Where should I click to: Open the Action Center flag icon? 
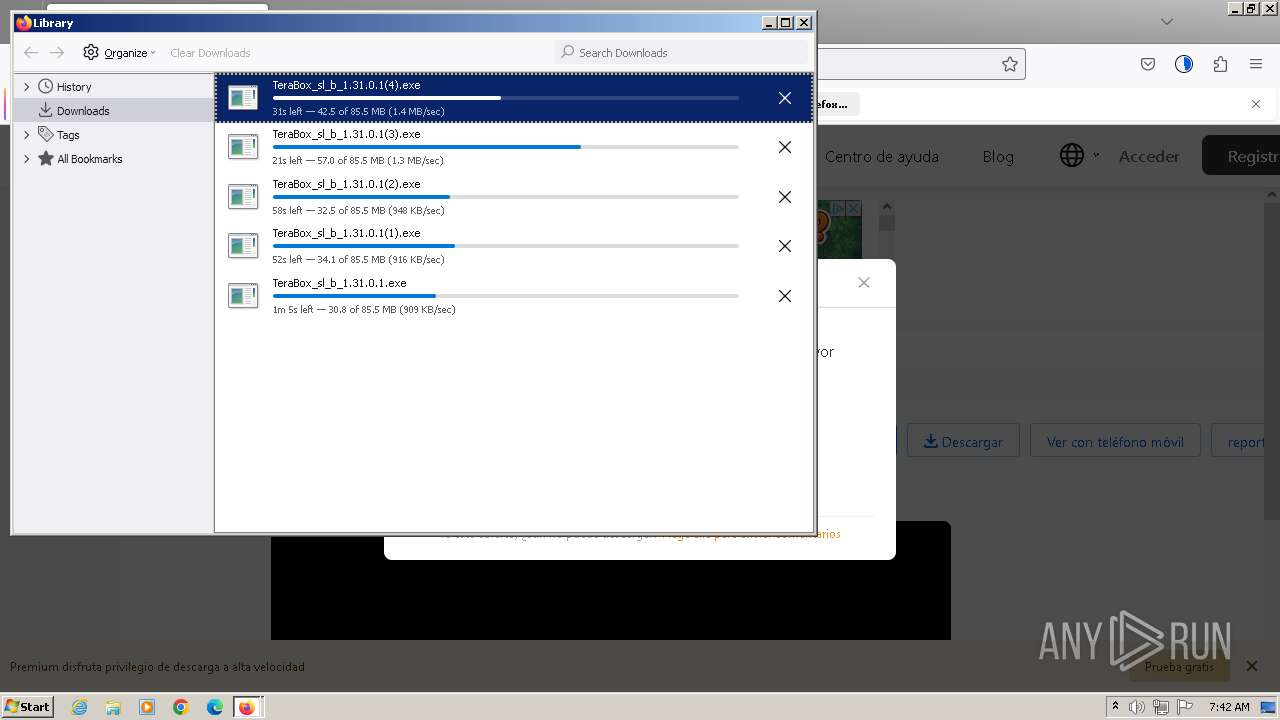pyautogui.click(x=1185, y=707)
